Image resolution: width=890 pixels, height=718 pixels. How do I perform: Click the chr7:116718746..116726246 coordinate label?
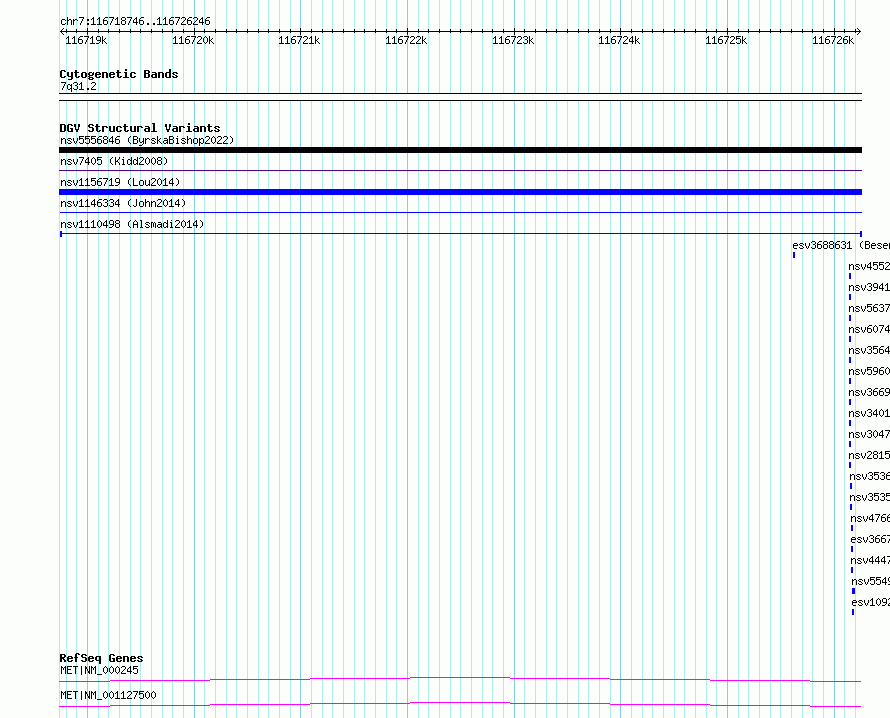[135, 22]
